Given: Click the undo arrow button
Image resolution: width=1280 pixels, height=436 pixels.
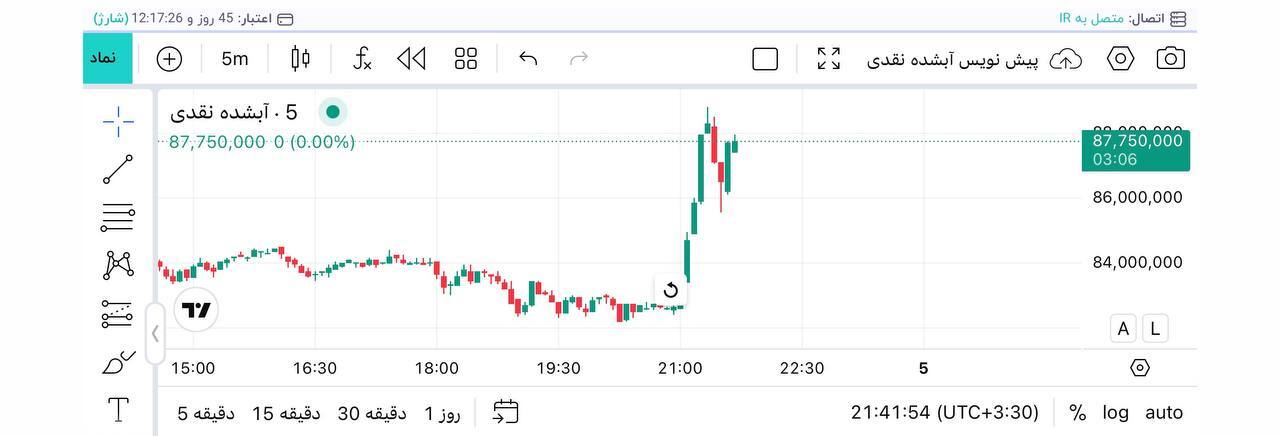Looking at the screenshot, I should pyautogui.click(x=528, y=59).
